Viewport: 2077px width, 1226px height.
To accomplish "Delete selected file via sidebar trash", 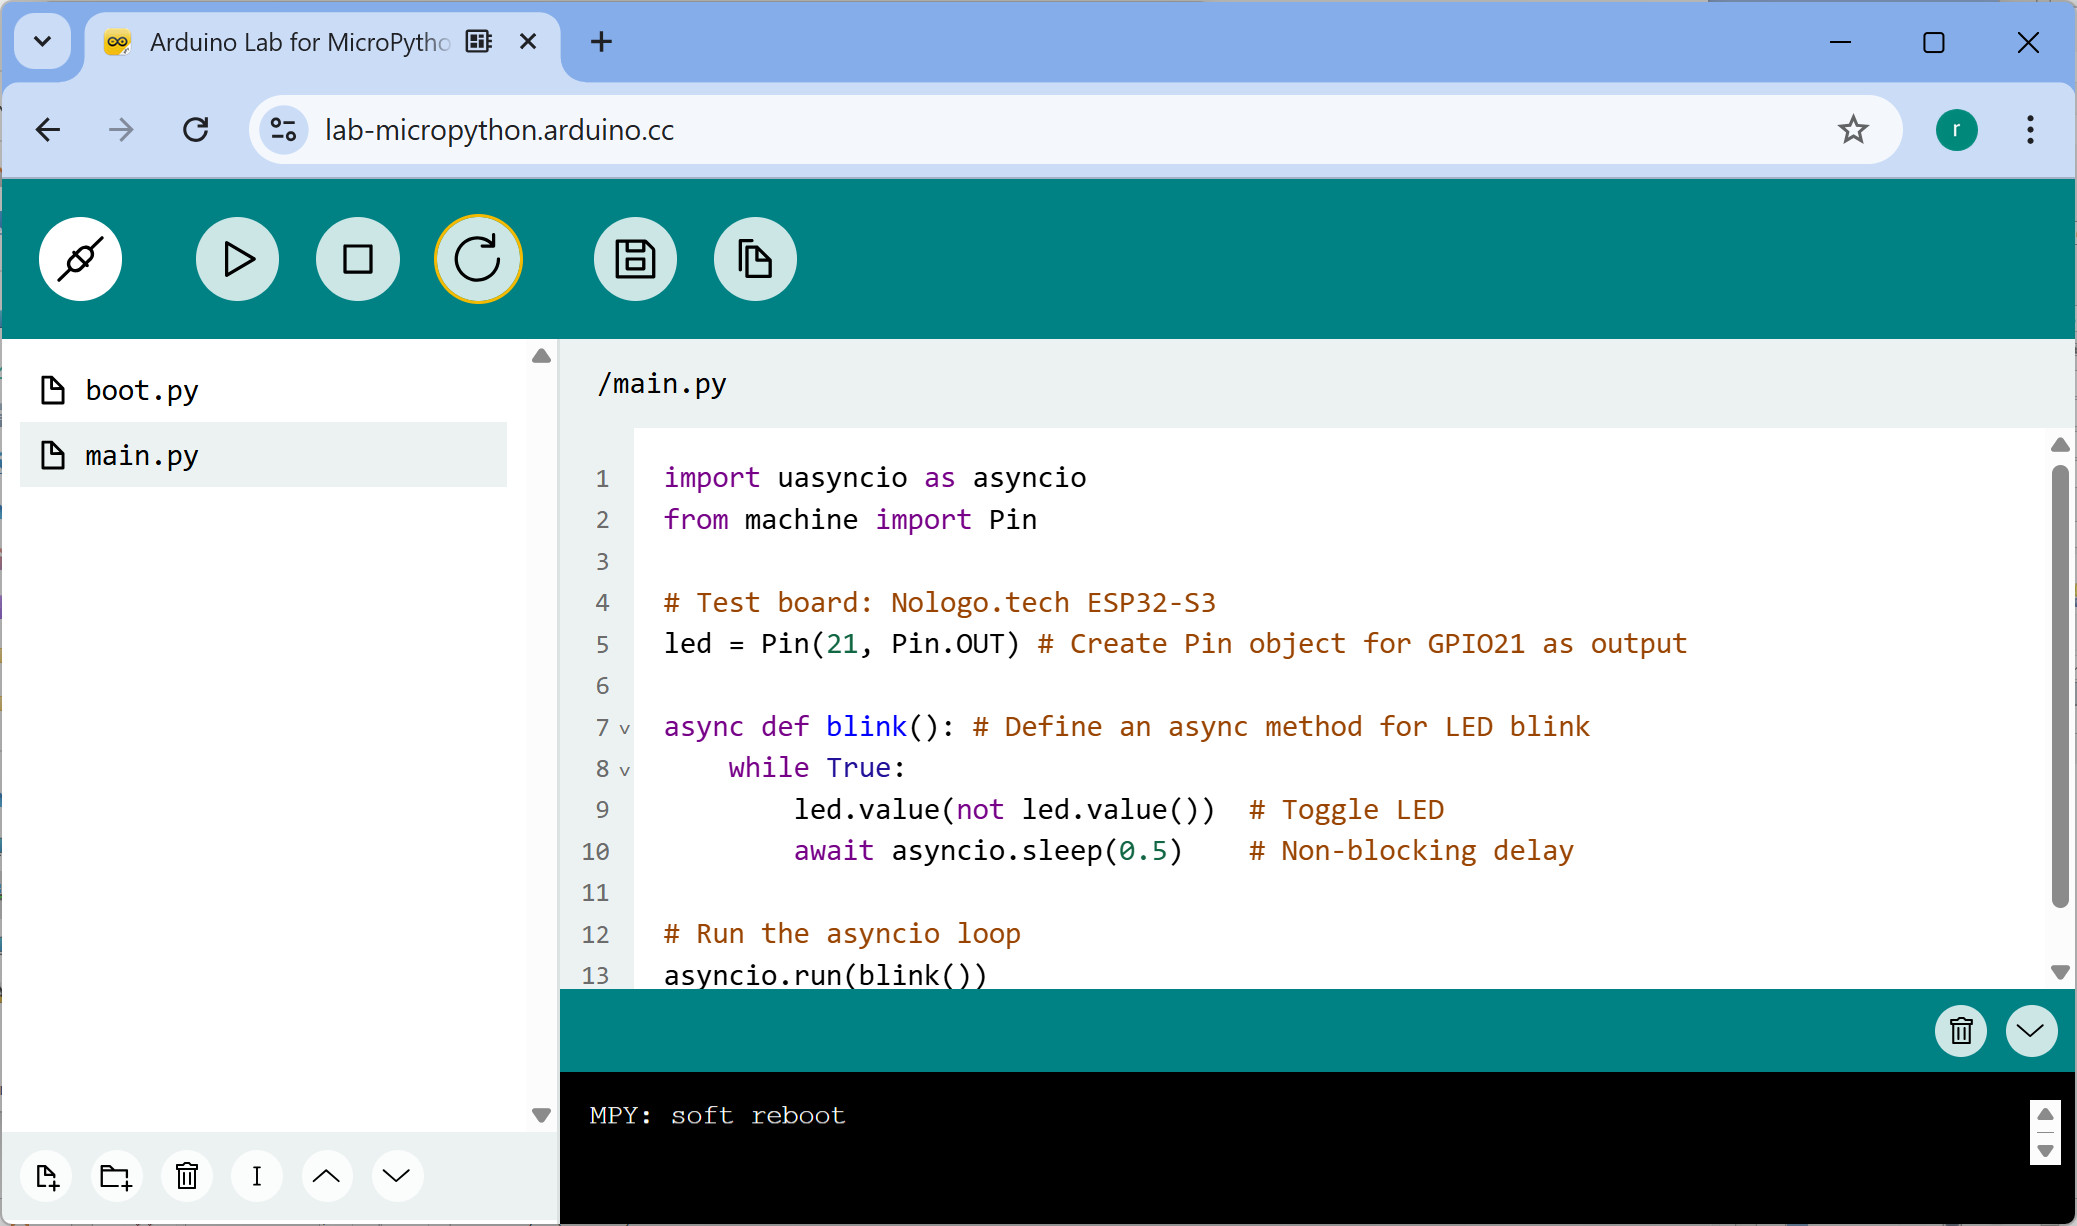I will point(187,1176).
